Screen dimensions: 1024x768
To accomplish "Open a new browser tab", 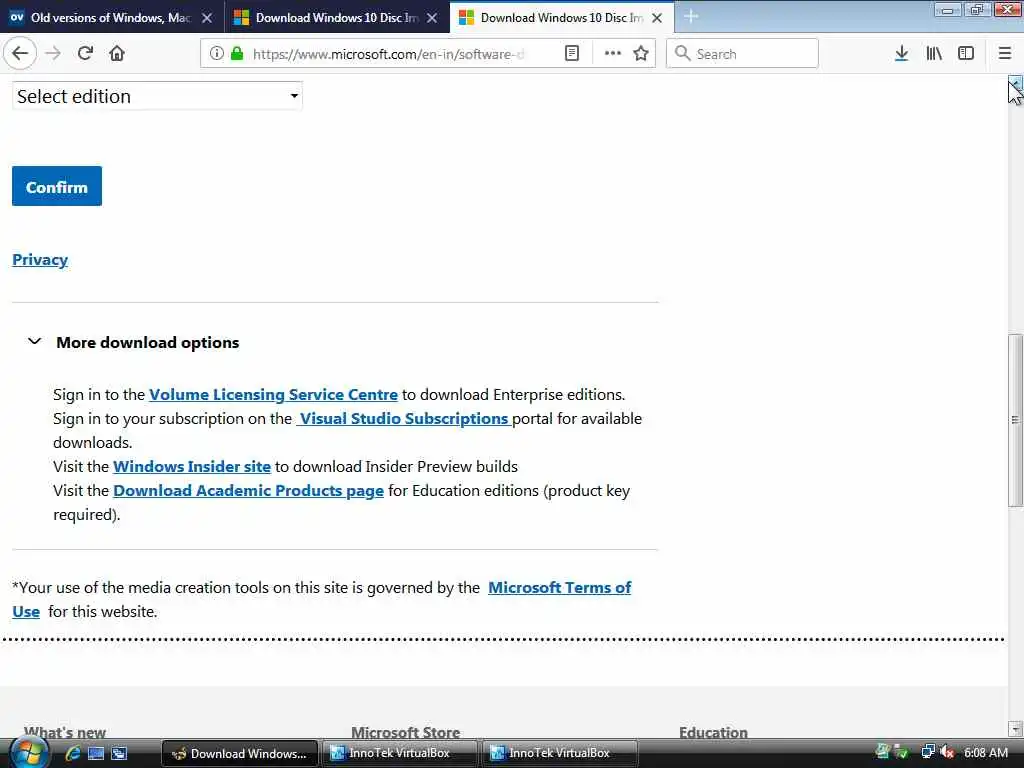I will pyautogui.click(x=691, y=17).
